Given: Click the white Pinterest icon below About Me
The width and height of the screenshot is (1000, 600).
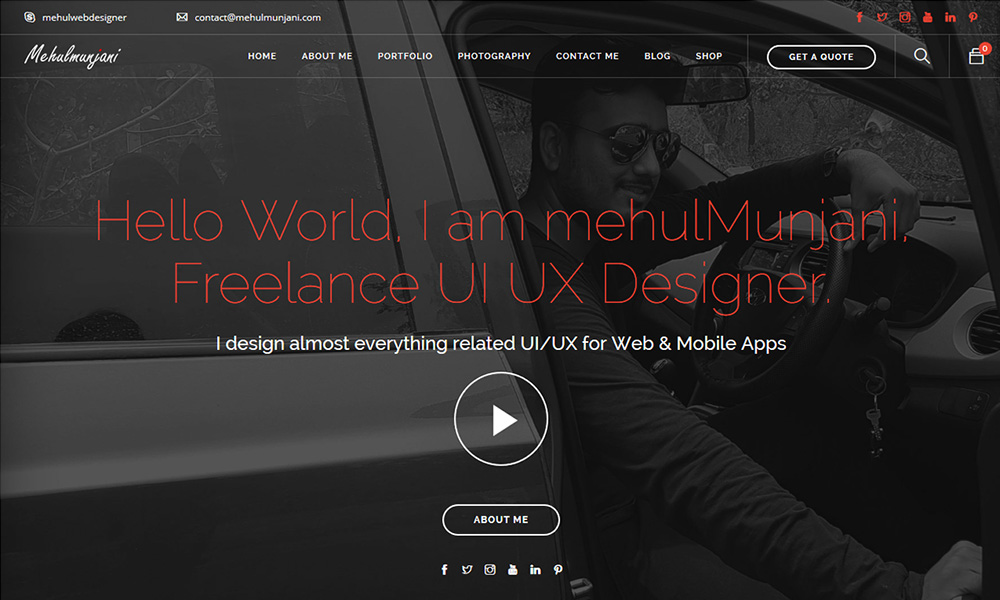Looking at the screenshot, I should click(558, 570).
